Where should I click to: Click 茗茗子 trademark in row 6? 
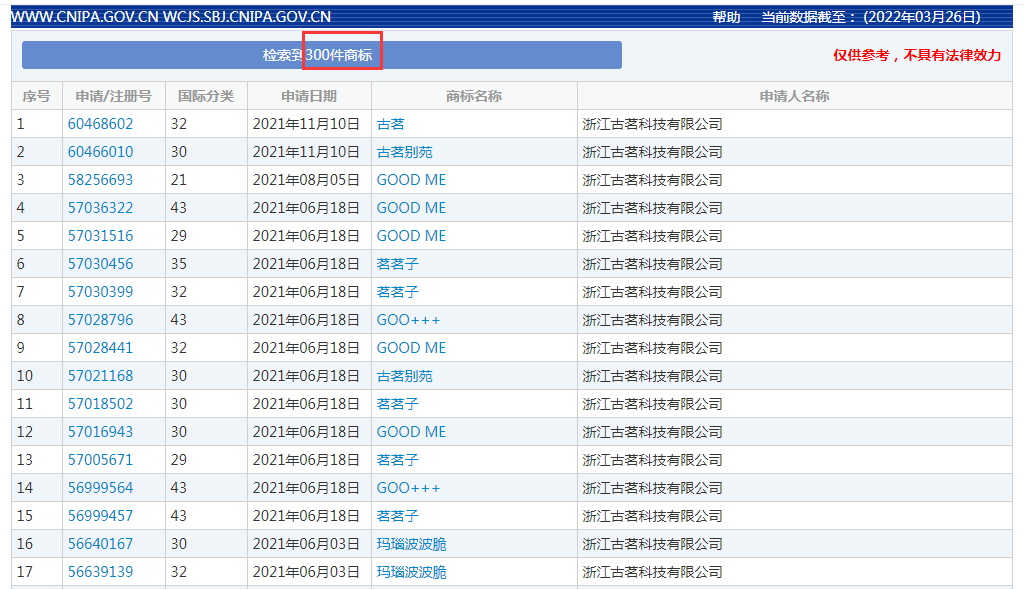pos(398,264)
